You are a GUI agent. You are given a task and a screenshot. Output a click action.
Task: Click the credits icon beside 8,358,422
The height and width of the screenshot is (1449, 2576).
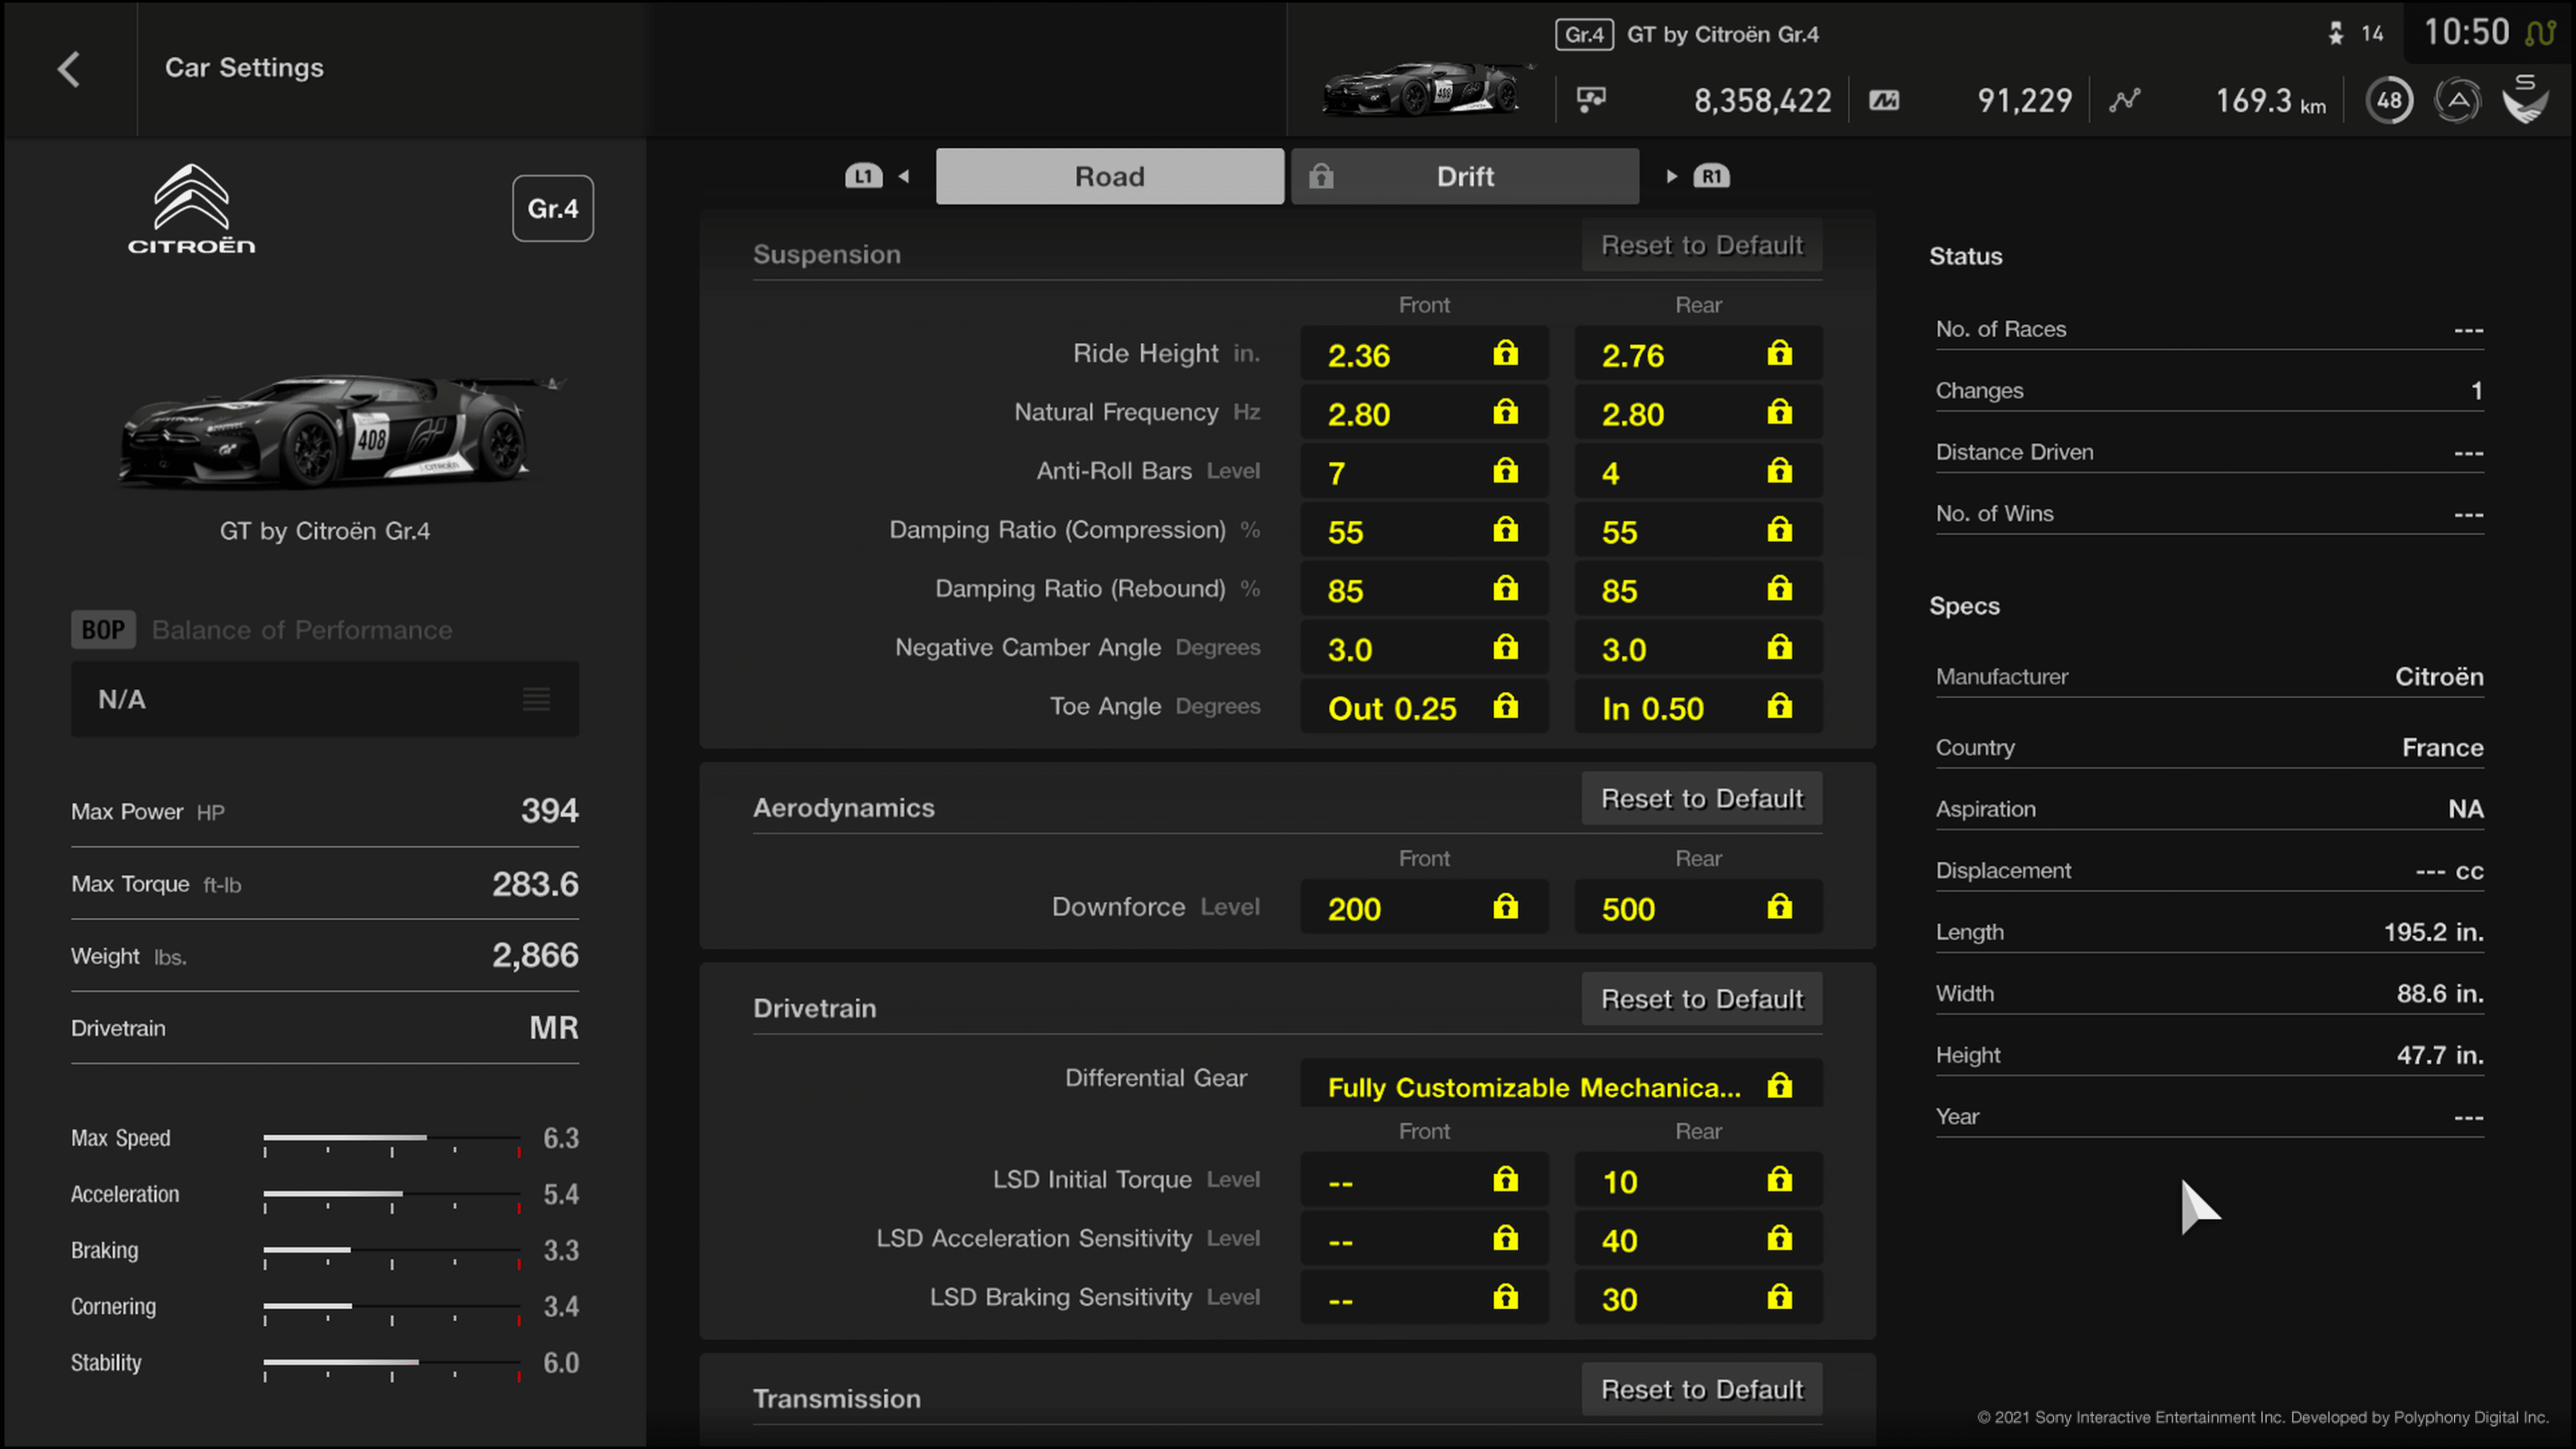click(1591, 99)
